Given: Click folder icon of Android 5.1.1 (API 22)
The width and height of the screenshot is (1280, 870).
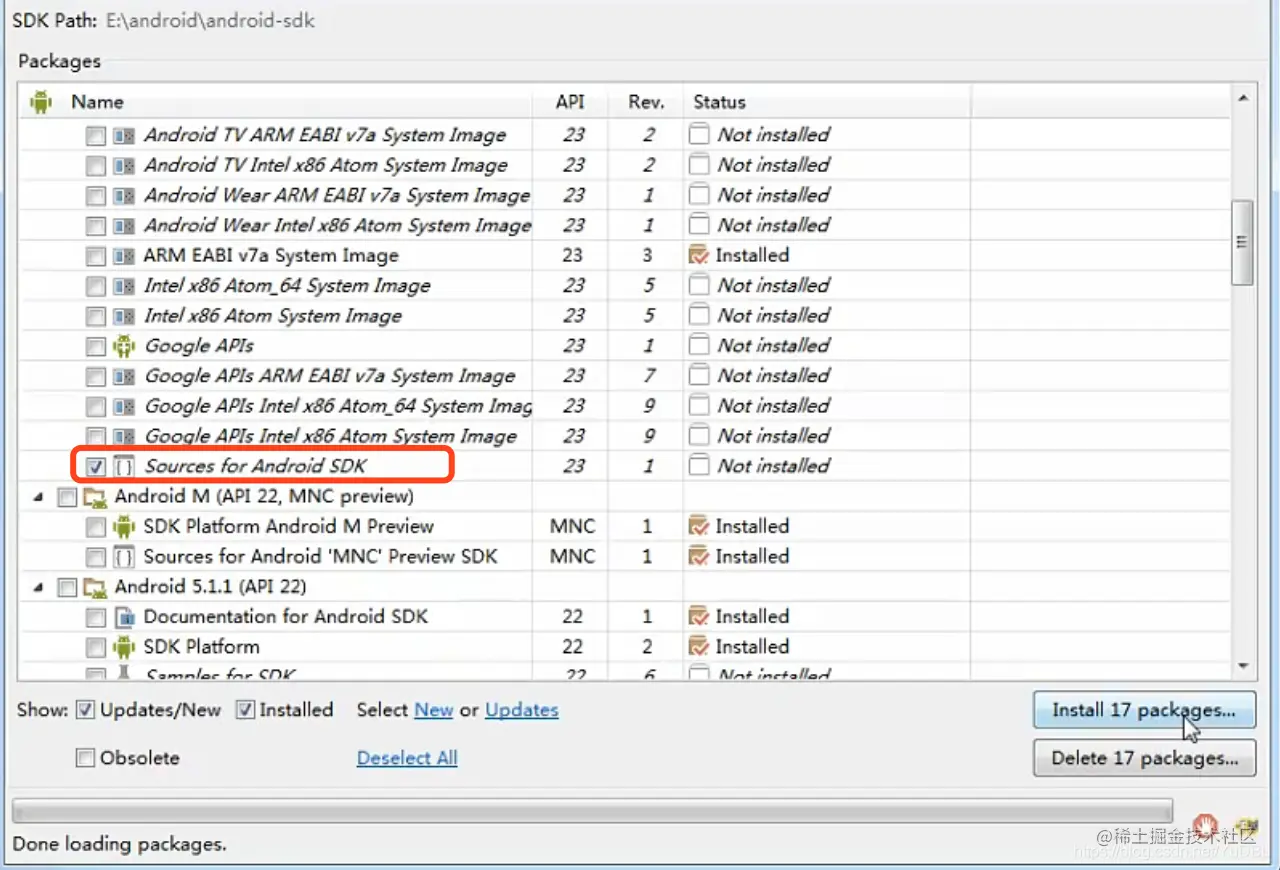Looking at the screenshot, I should [96, 586].
